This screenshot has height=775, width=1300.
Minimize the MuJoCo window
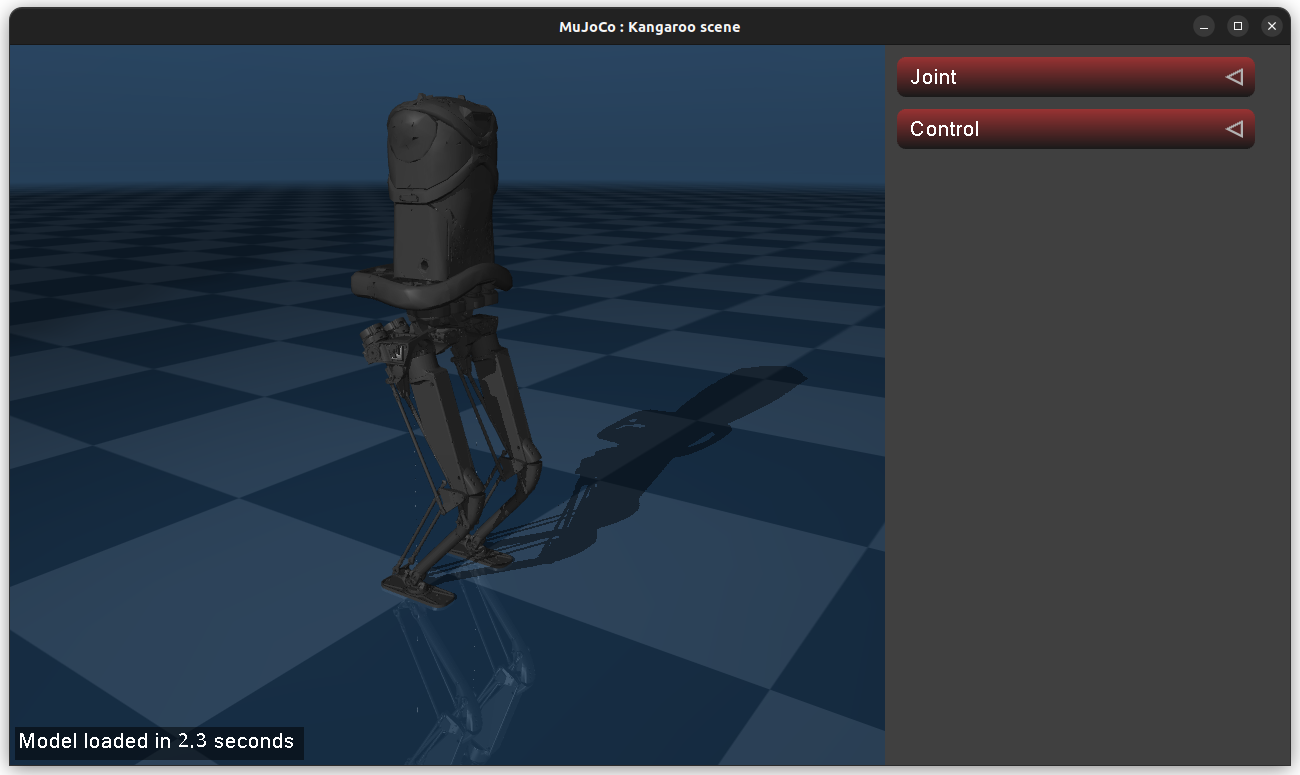pos(1204,26)
